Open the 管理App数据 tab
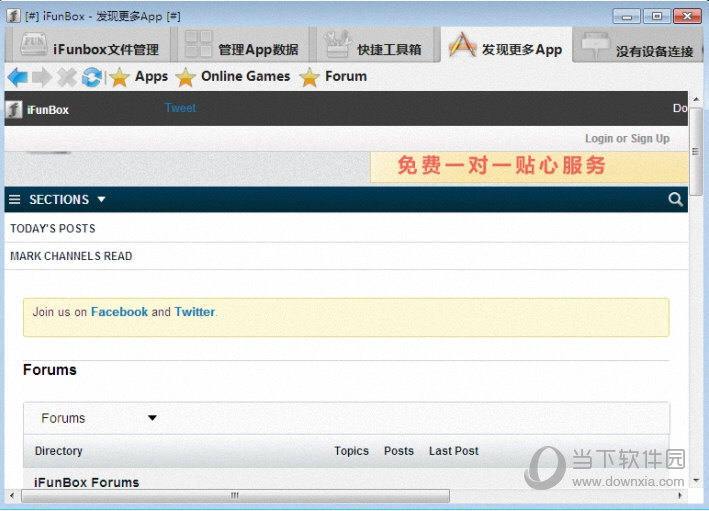Screen dimensions: 709x511 (x=243, y=46)
